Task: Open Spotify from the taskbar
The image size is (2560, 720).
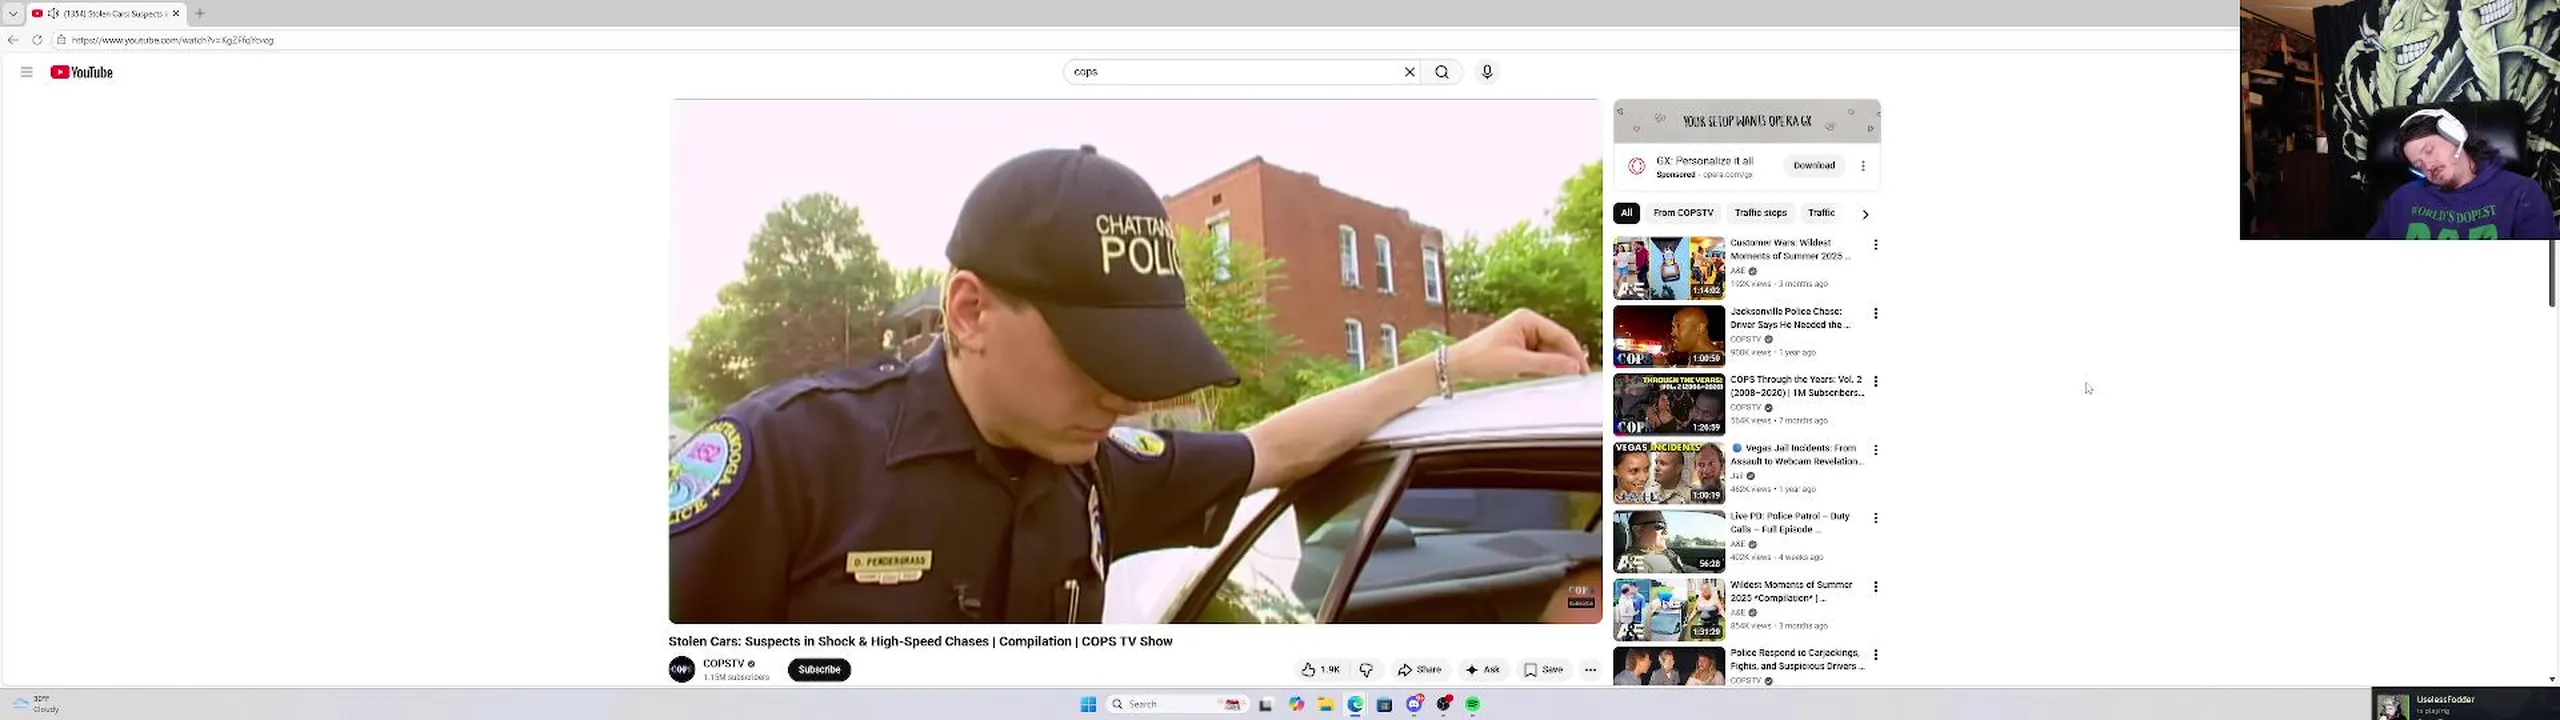Action: click(x=1473, y=705)
